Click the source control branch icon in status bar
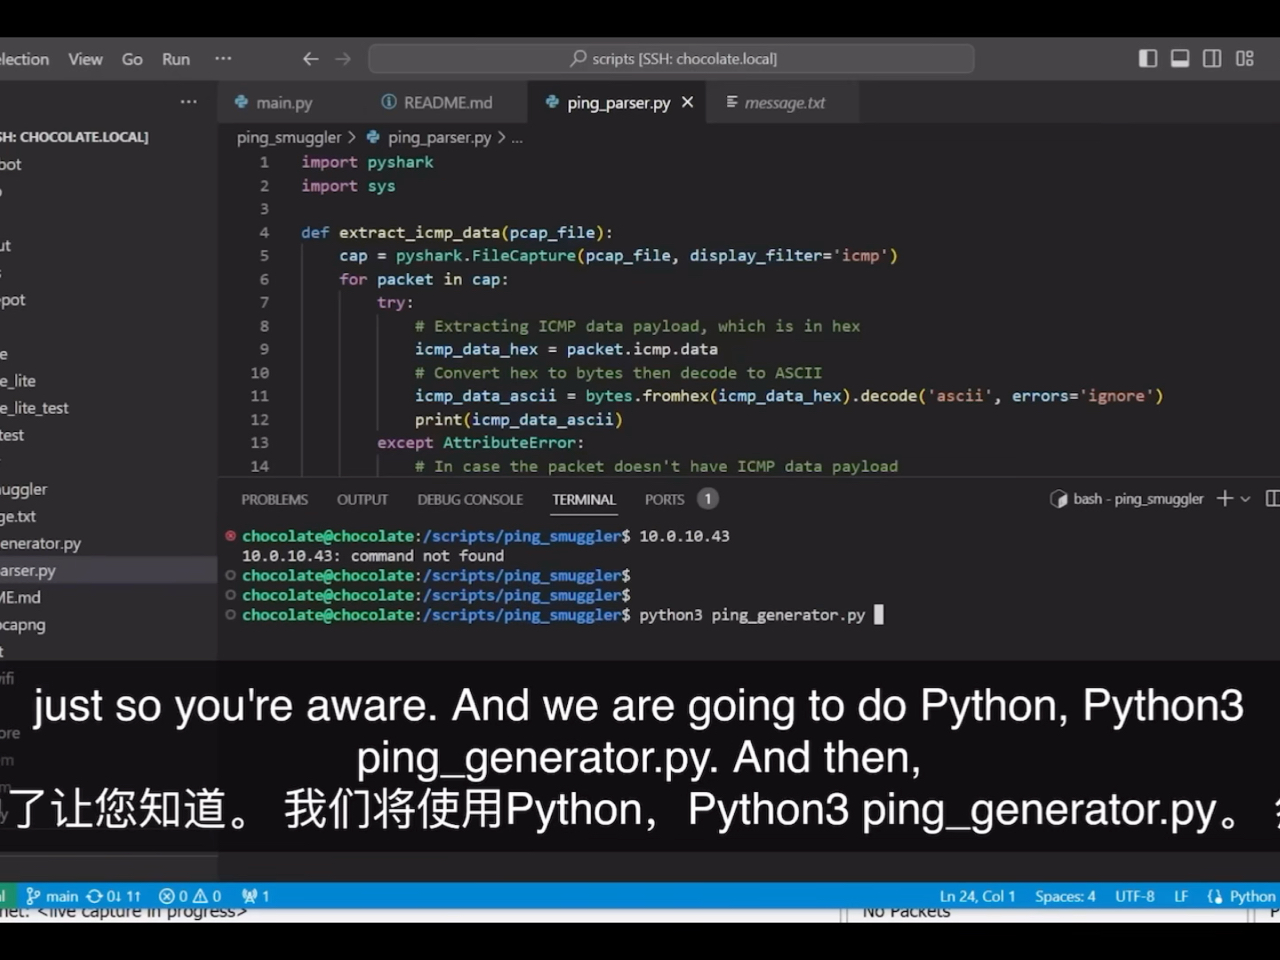Screen dimensions: 1280x960 point(33,896)
